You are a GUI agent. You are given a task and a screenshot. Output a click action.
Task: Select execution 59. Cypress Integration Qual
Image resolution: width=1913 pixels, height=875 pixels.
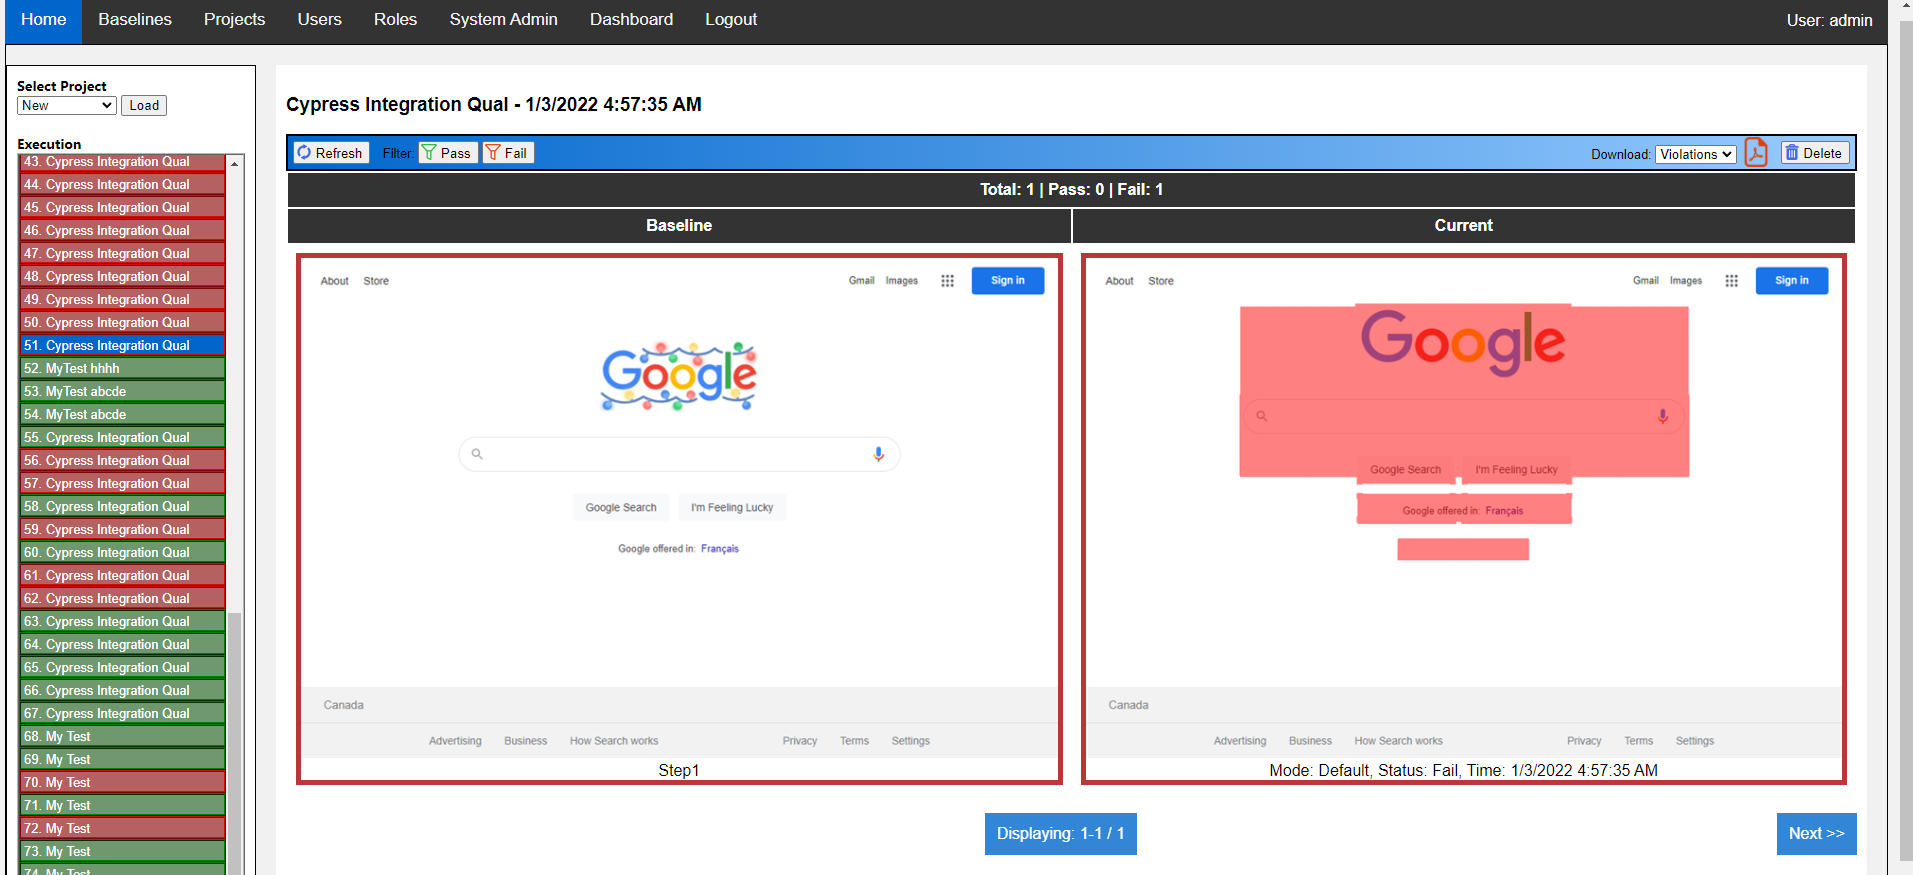point(122,530)
